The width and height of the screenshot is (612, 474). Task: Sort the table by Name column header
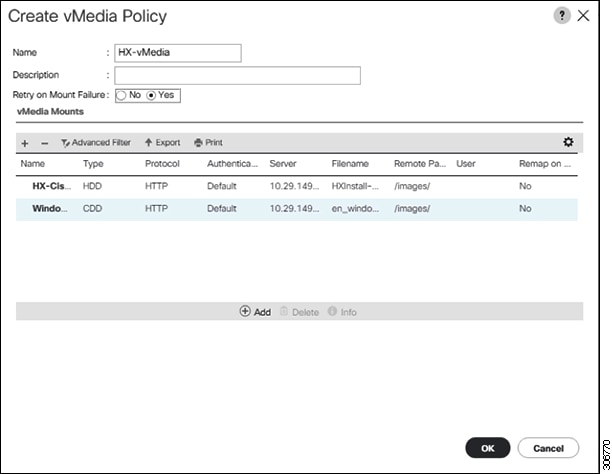33,163
